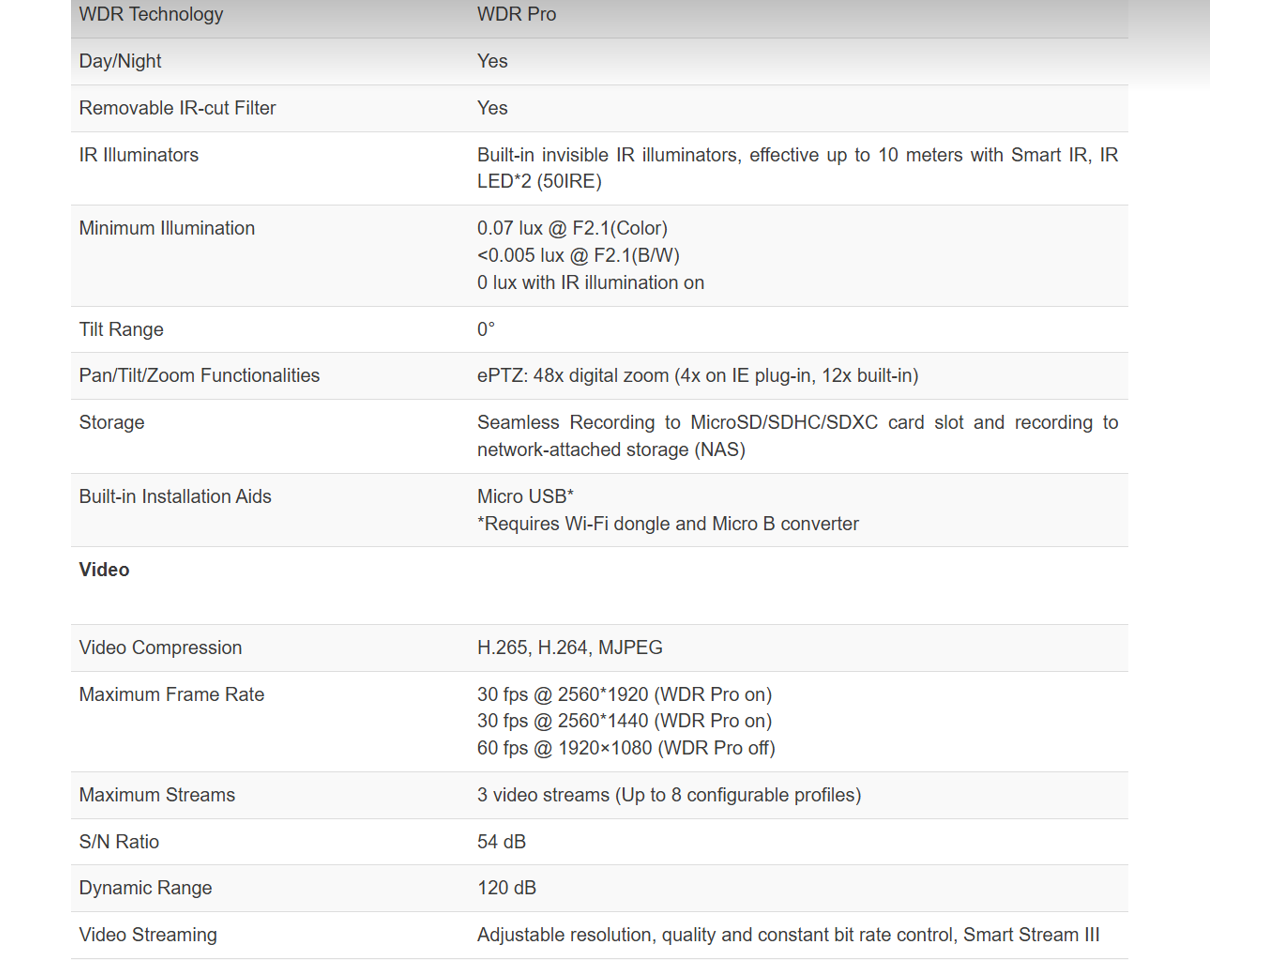Click the Micro USB value text

[525, 497]
